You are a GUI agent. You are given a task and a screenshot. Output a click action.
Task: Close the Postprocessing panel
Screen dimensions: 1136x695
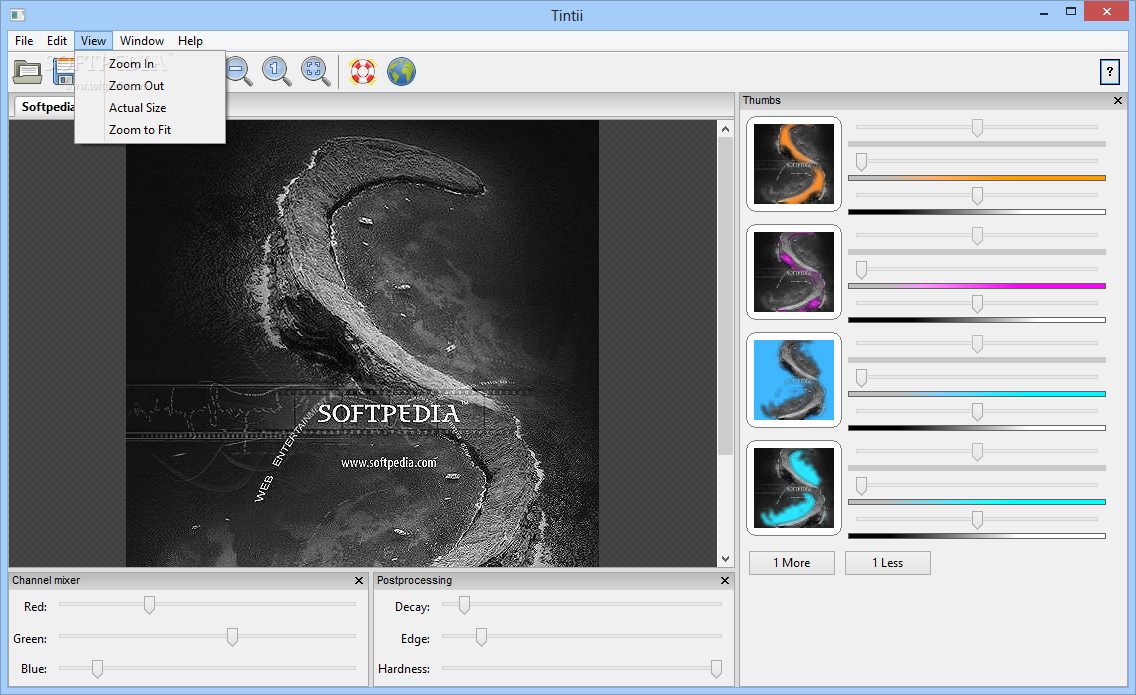pyautogui.click(x=724, y=580)
